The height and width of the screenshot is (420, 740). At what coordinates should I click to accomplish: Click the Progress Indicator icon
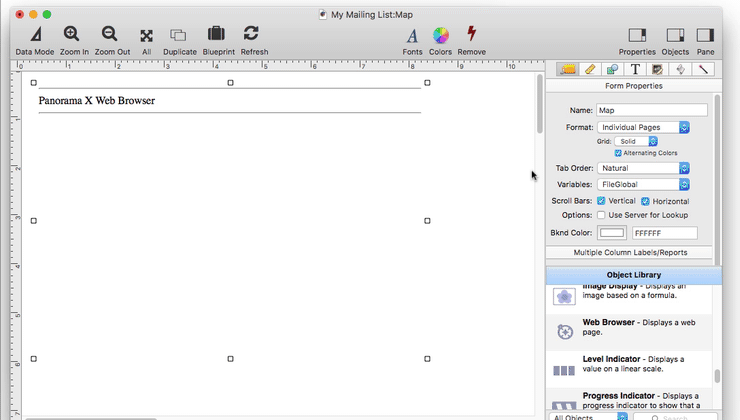point(564,405)
